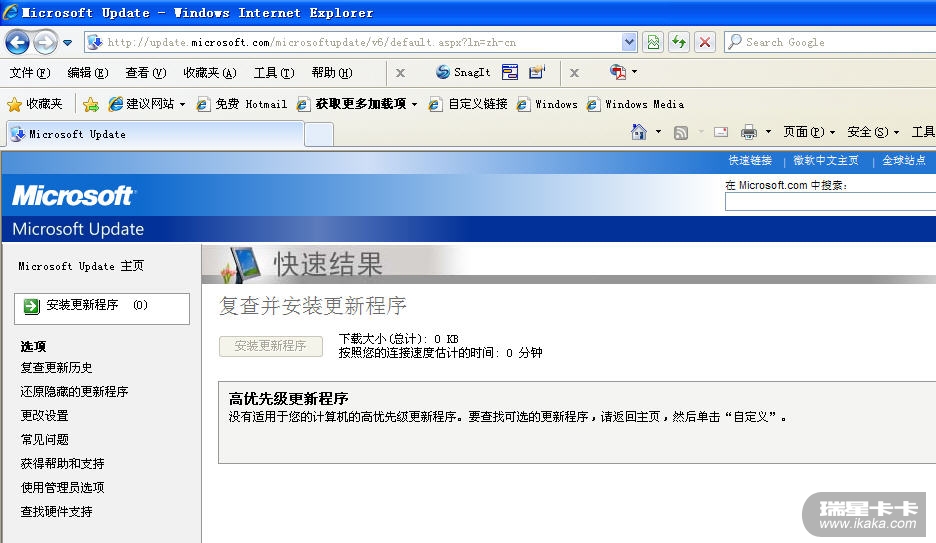Stop loading with the red X icon
The height and width of the screenshot is (543, 936).
click(704, 42)
